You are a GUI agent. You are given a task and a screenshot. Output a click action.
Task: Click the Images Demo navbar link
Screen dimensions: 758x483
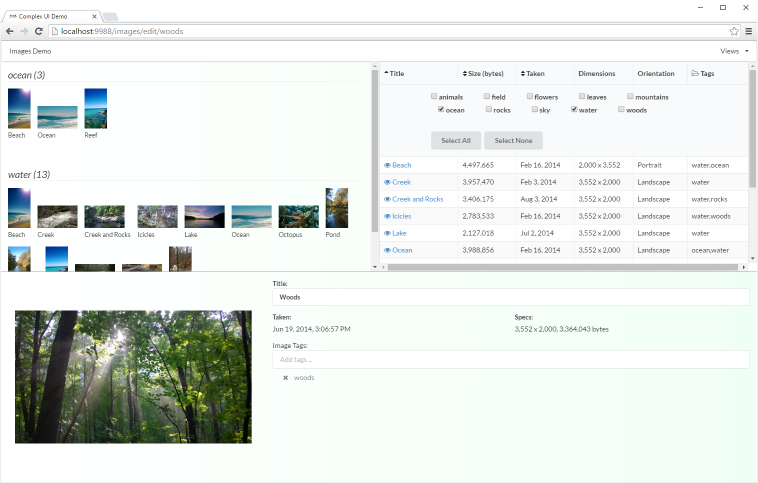[x=30, y=51]
